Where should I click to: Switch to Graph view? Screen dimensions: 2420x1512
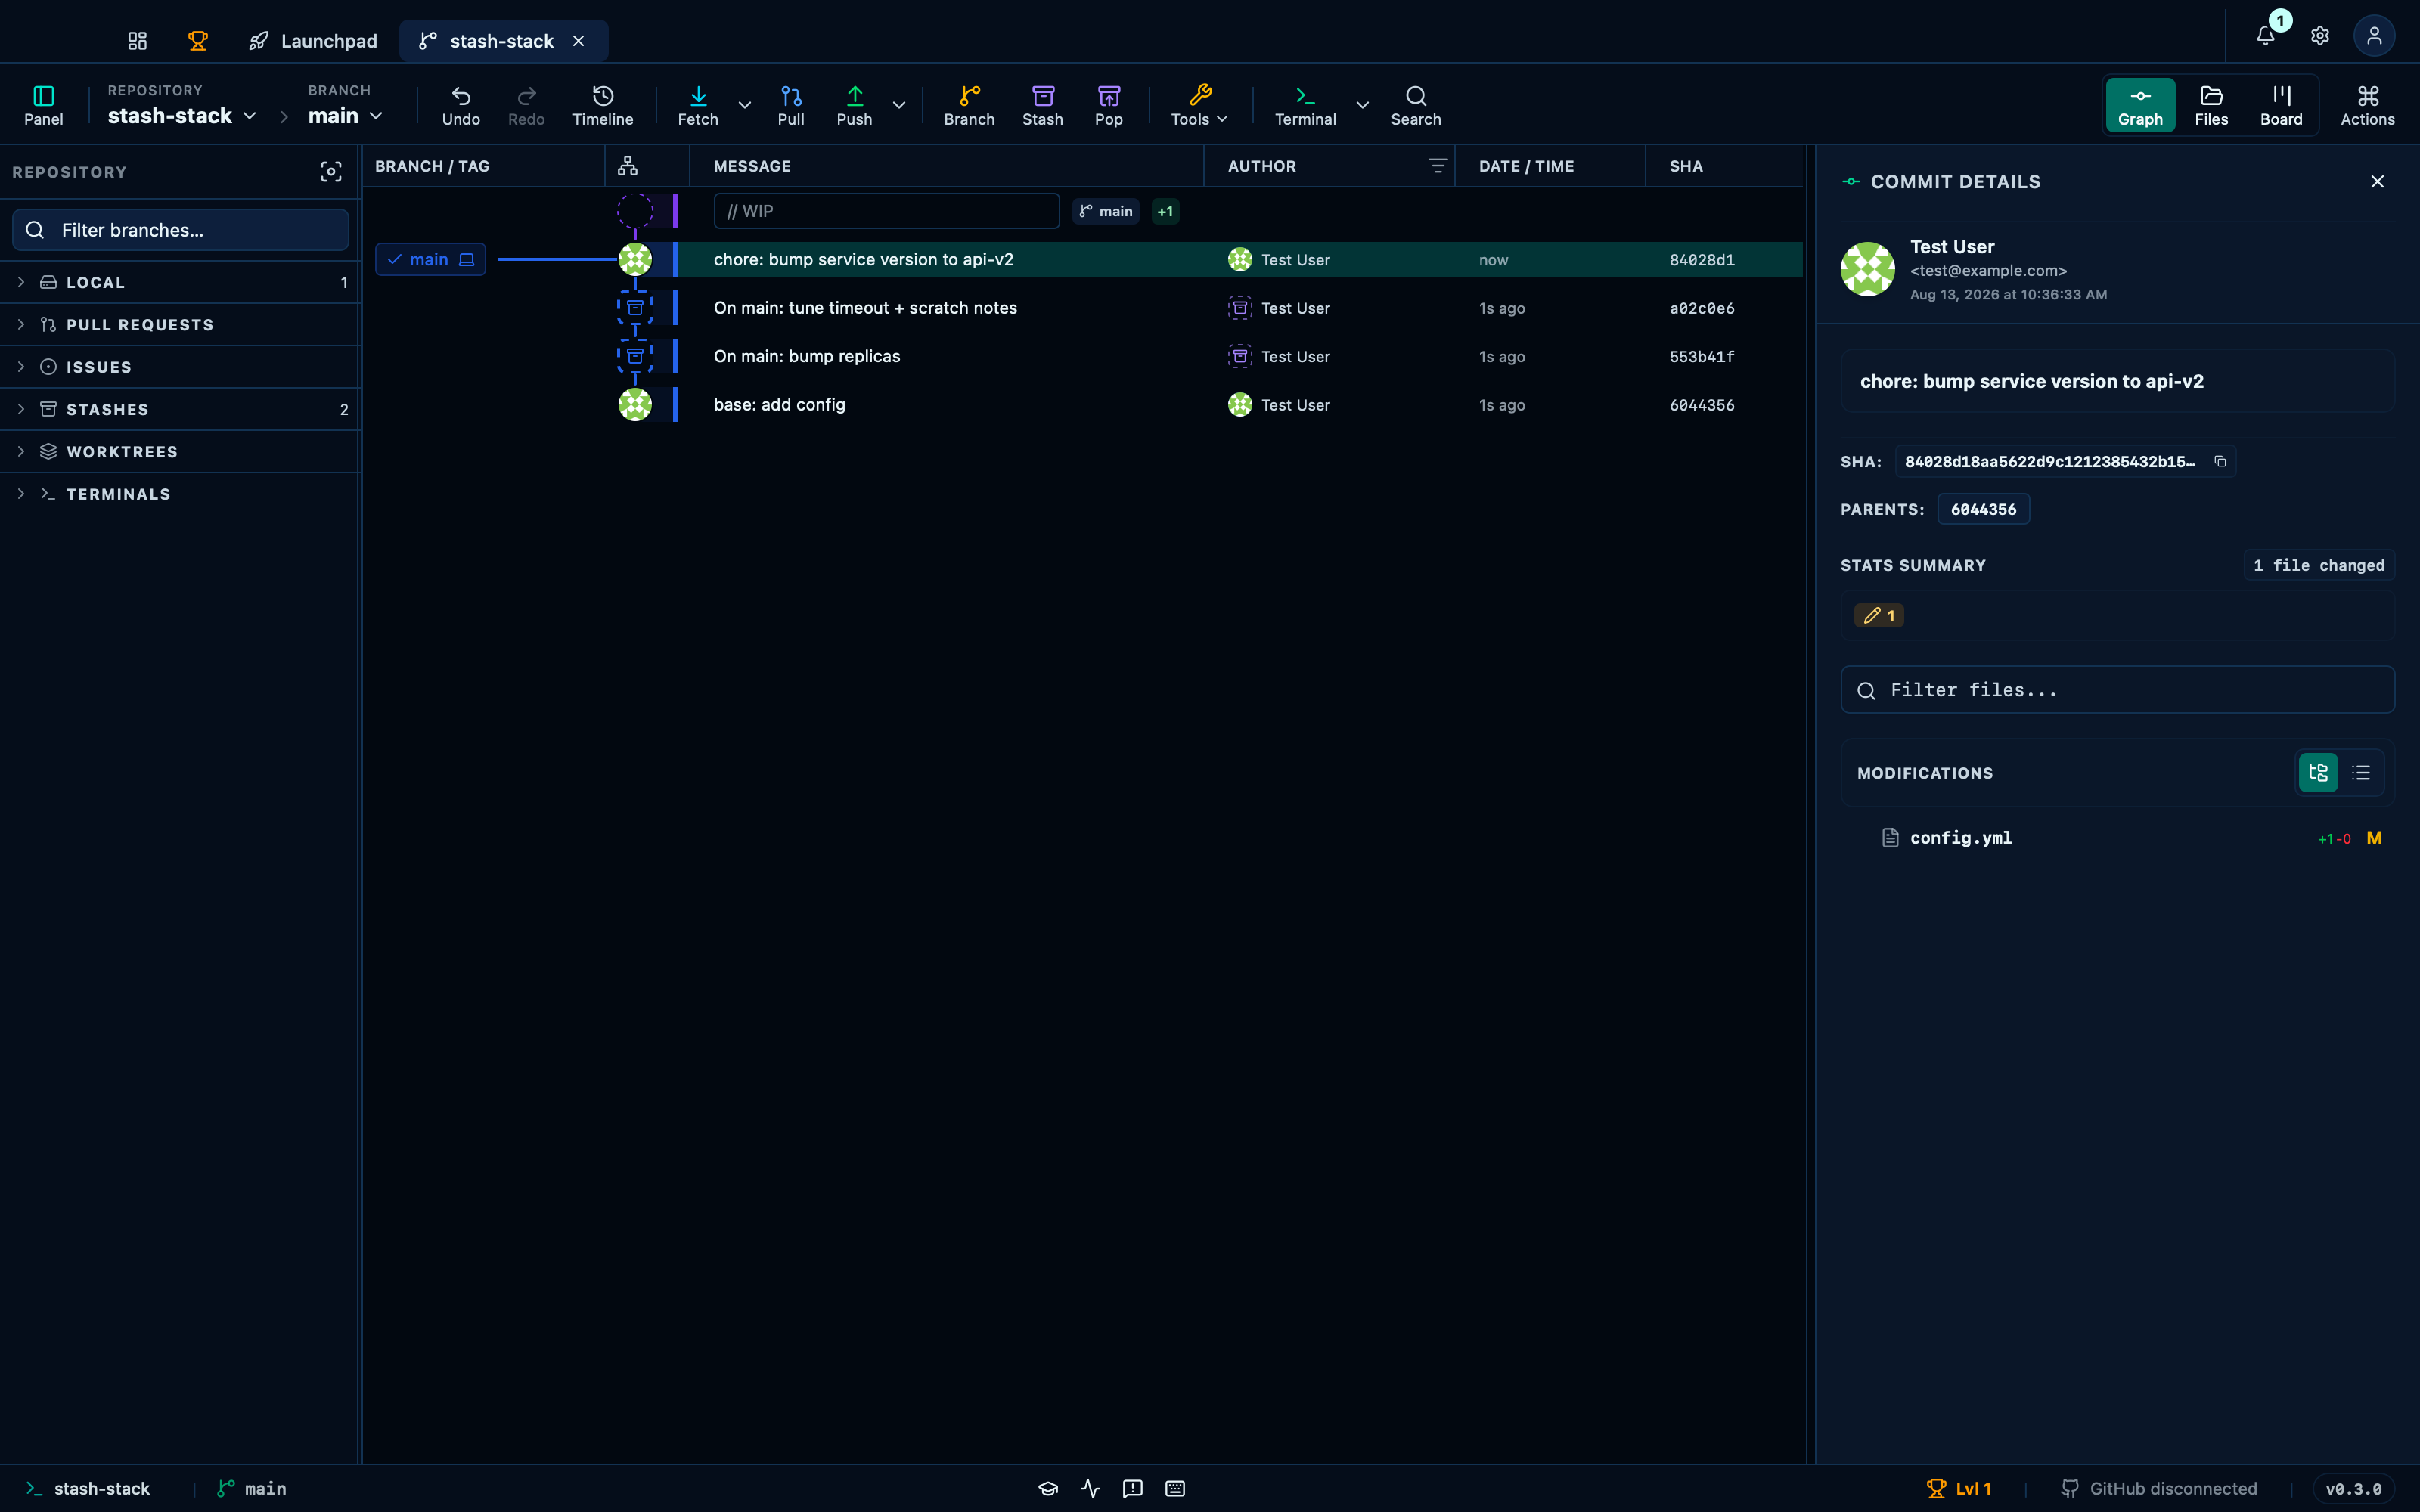coord(2140,105)
